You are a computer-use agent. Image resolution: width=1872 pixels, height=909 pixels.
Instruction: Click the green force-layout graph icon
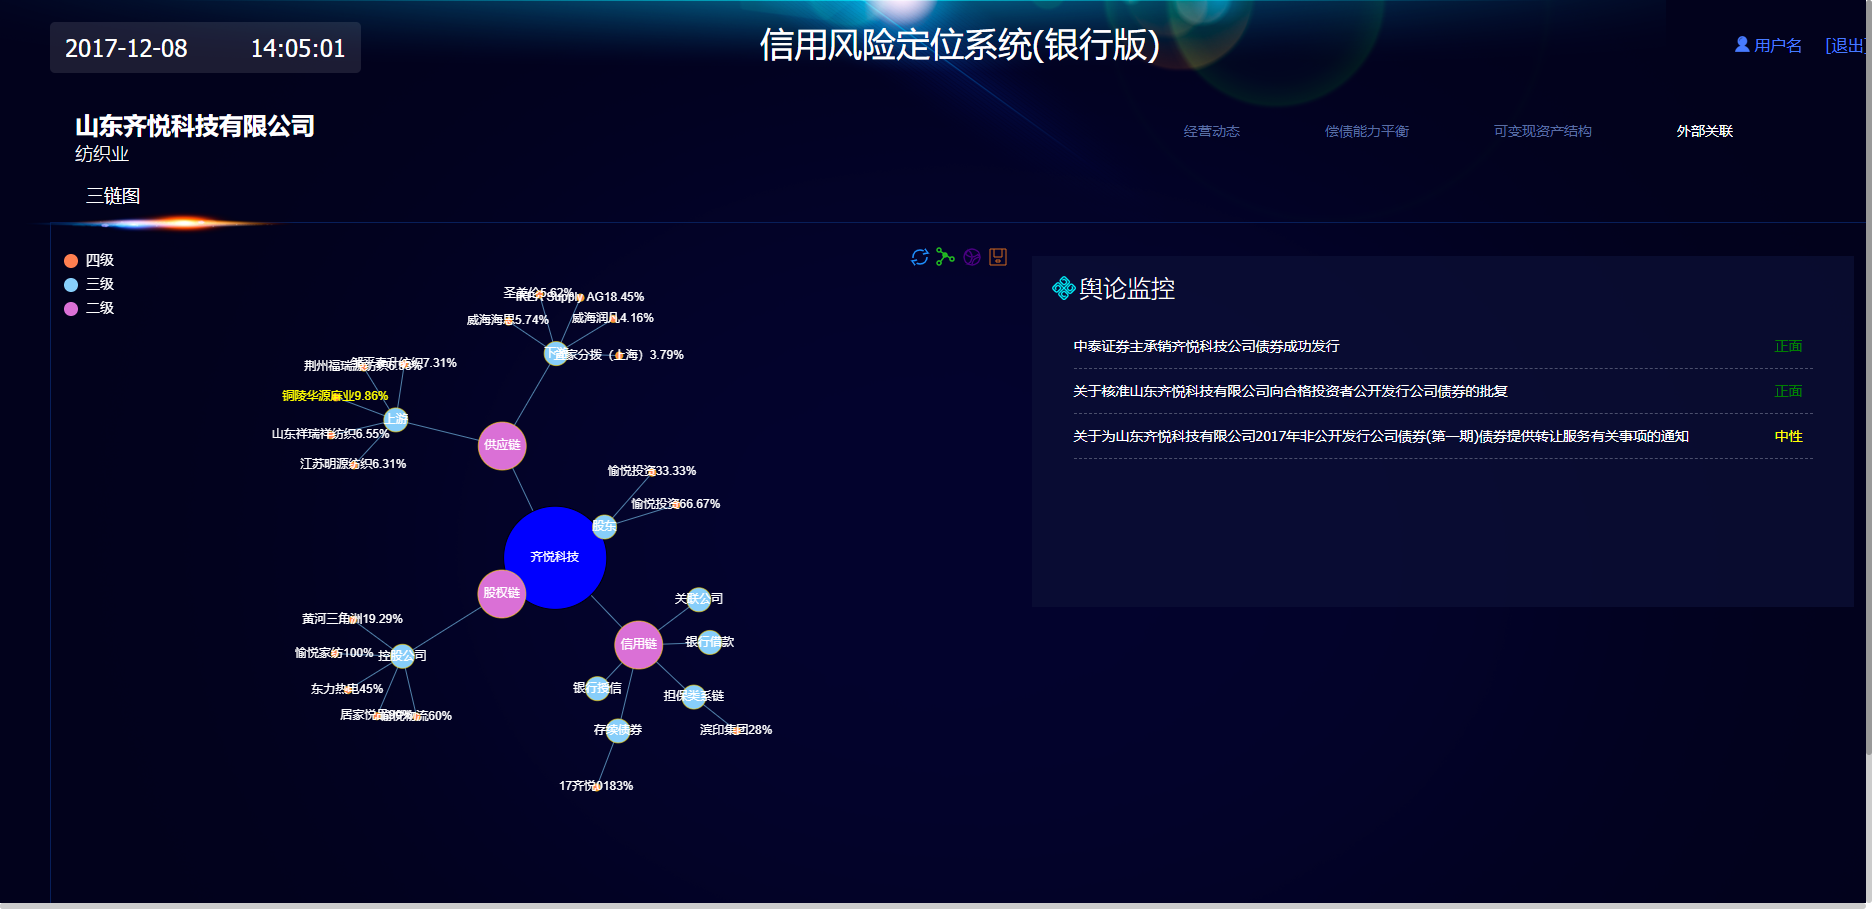click(945, 257)
